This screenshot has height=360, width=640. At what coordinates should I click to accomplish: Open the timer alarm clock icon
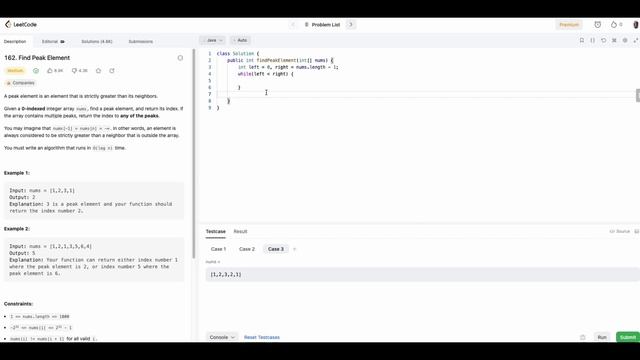(x=598, y=24)
